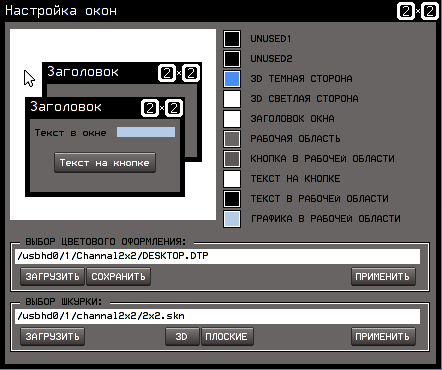Click ПРИМЕНИТЬ in the skin section
Viewport: 442px width, 370px height.
tap(383, 337)
